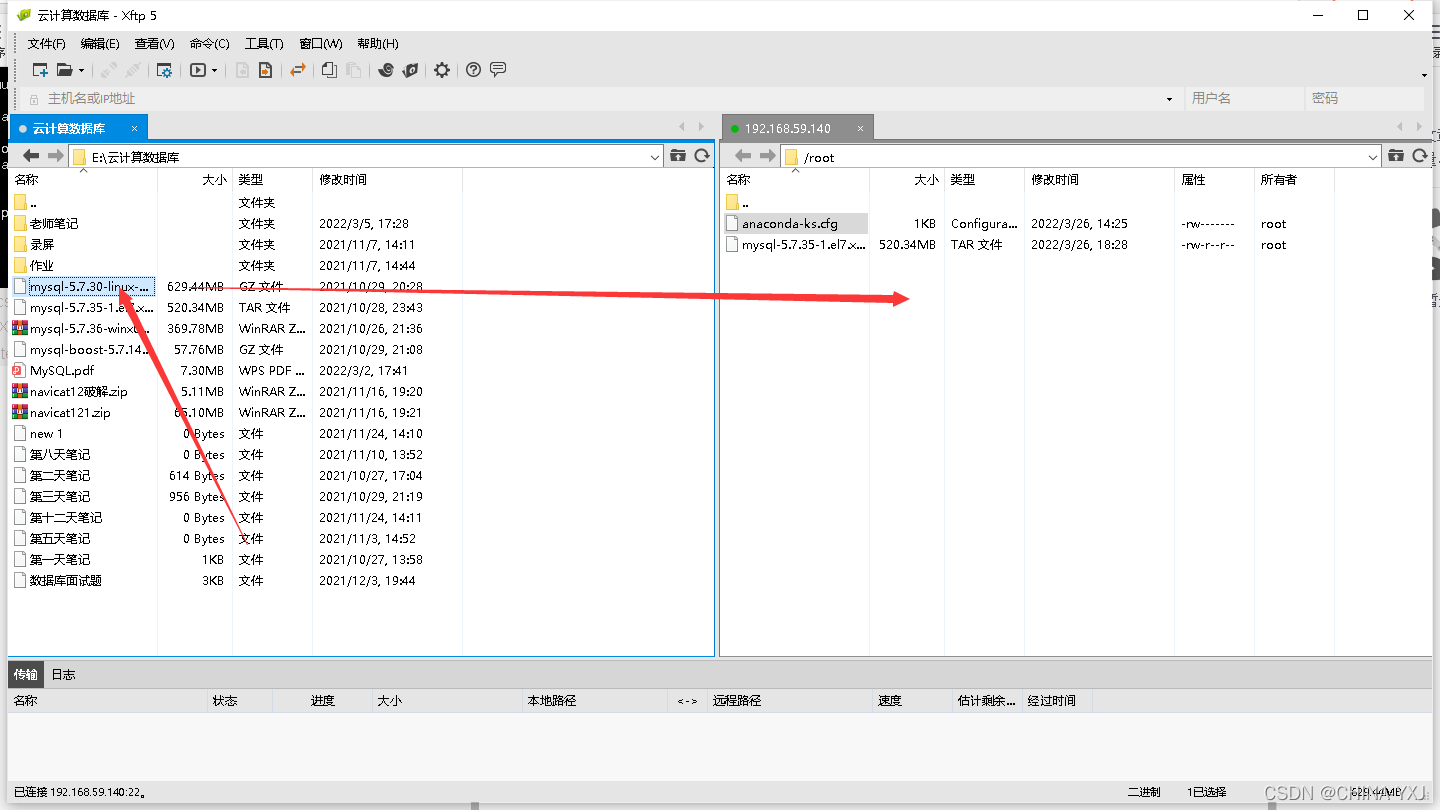Refresh the remote /root pane
This screenshot has width=1440, height=810.
(1420, 156)
